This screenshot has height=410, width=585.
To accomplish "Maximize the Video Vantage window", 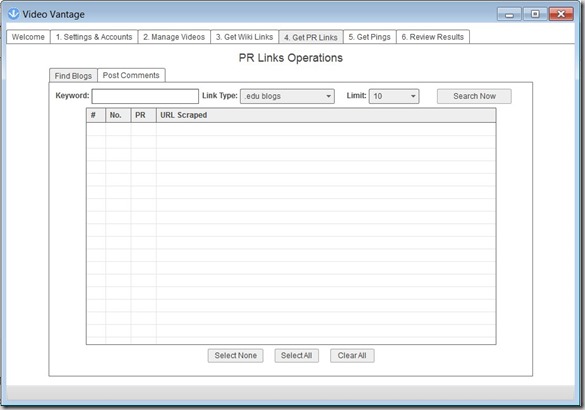I will (535, 14).
